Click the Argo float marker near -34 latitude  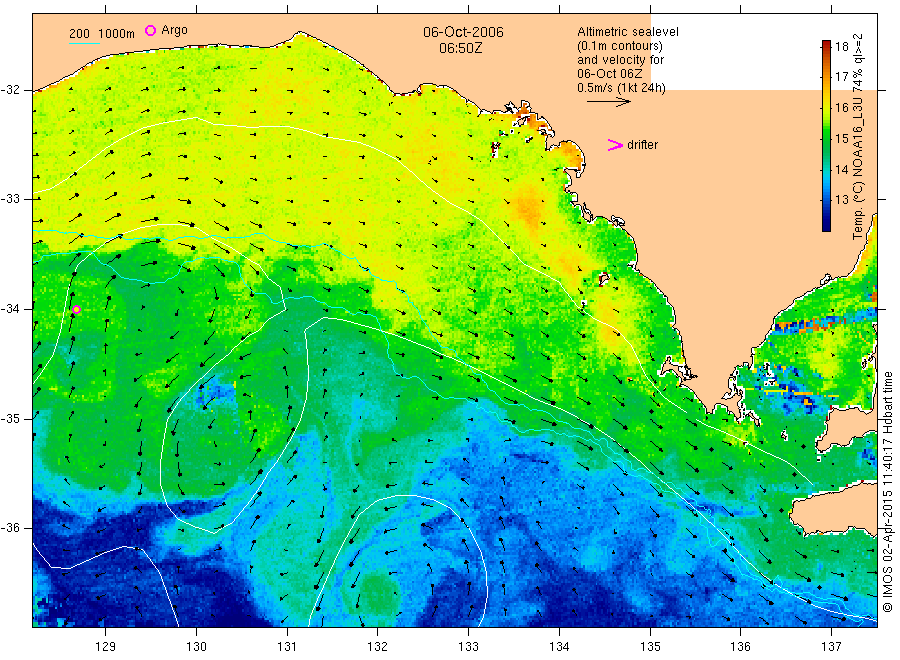(76, 310)
